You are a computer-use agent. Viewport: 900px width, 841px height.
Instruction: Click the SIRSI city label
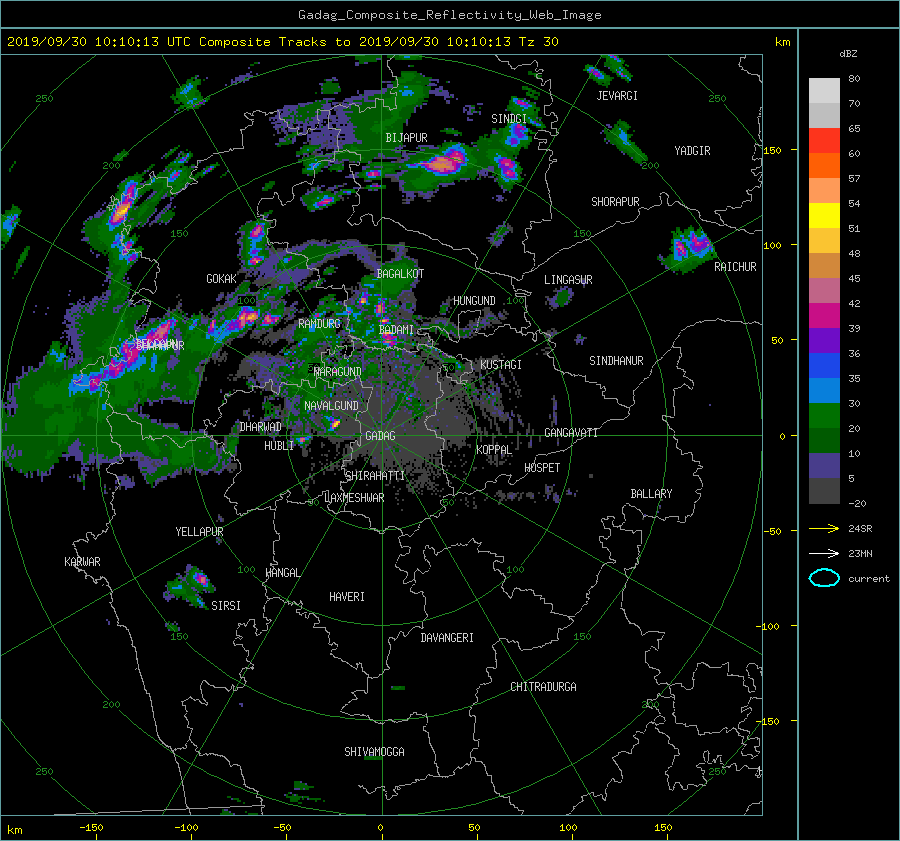click(x=226, y=606)
